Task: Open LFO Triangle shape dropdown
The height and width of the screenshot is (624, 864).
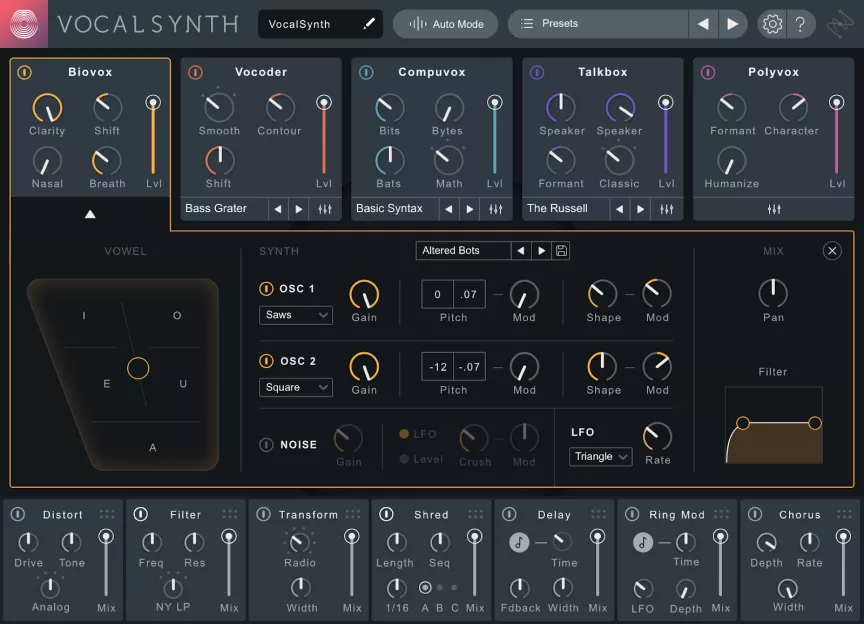Action: click(600, 456)
